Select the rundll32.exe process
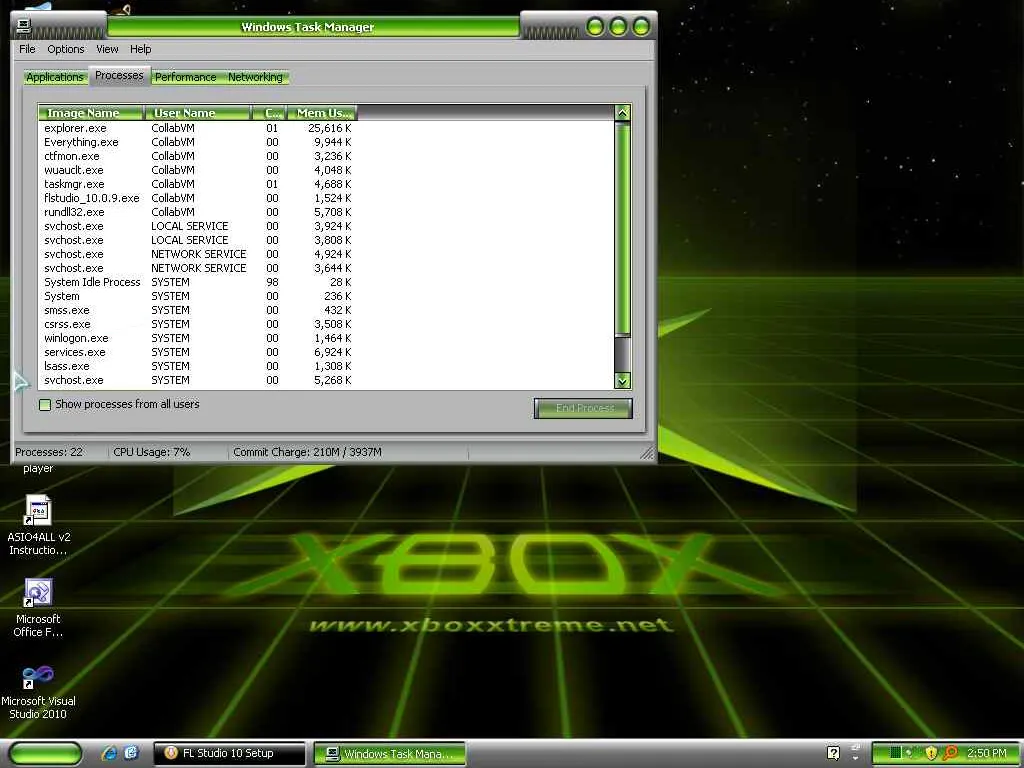This screenshot has width=1024, height=768. [x=198, y=212]
